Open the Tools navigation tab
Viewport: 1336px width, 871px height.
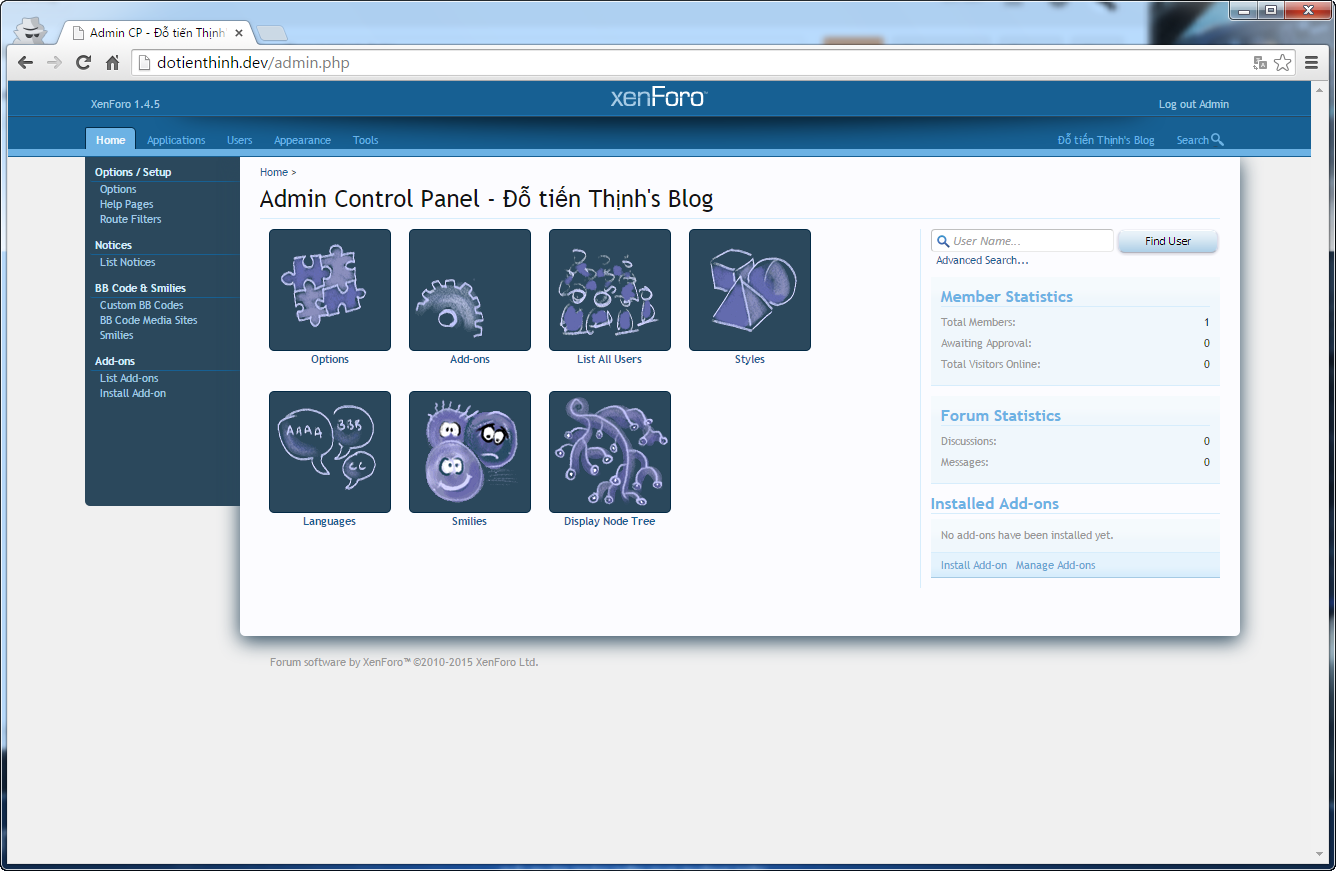coord(366,140)
